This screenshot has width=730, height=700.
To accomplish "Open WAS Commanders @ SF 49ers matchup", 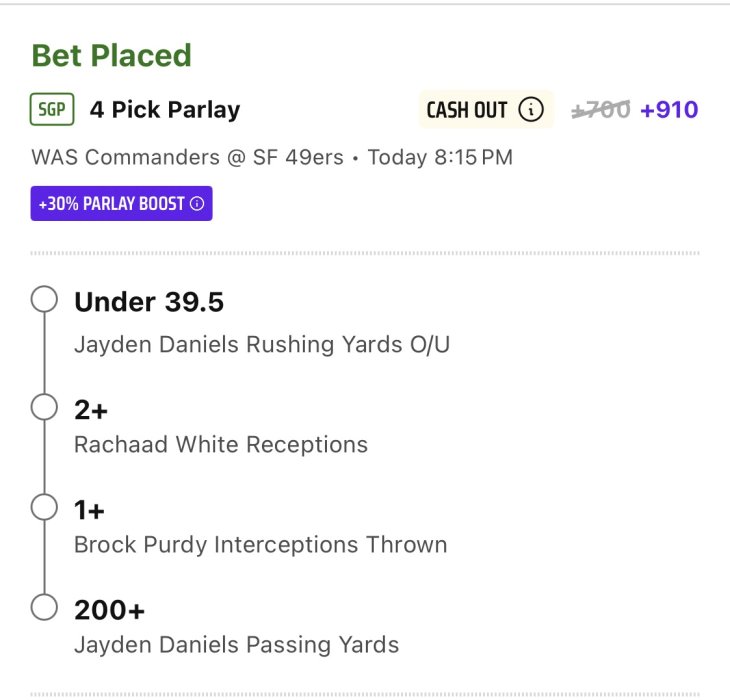I will [187, 157].
